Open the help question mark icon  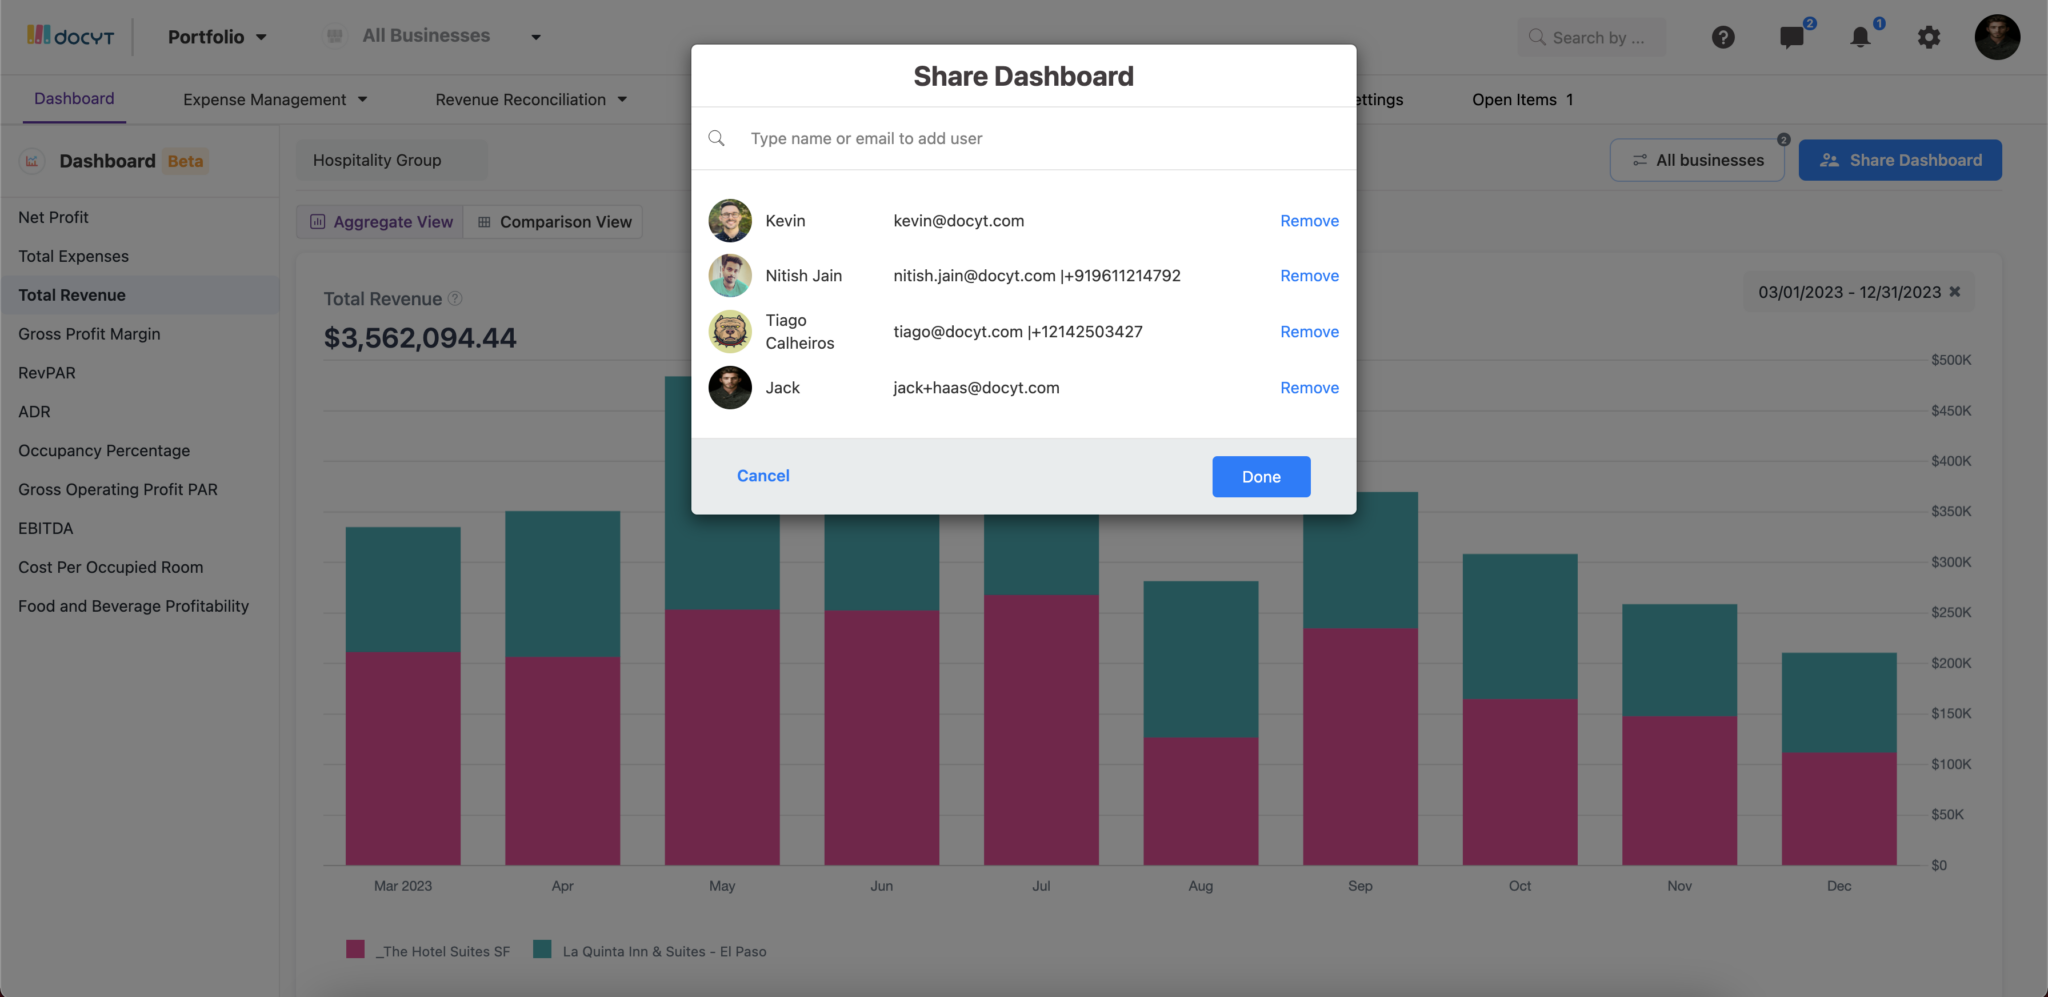(x=1724, y=37)
